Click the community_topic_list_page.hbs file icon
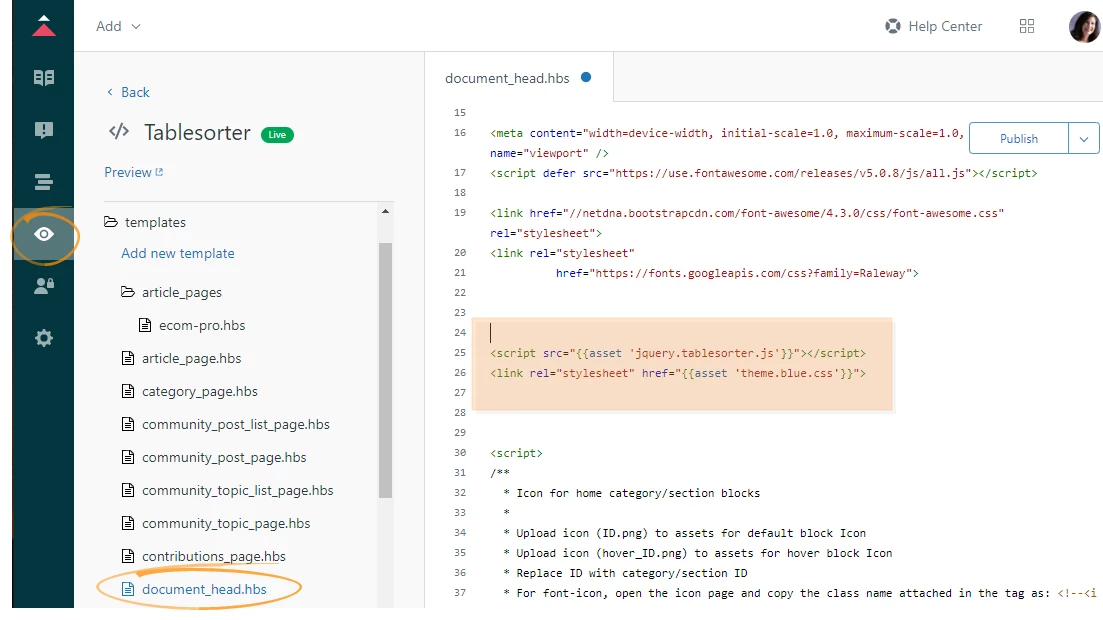 coord(128,490)
